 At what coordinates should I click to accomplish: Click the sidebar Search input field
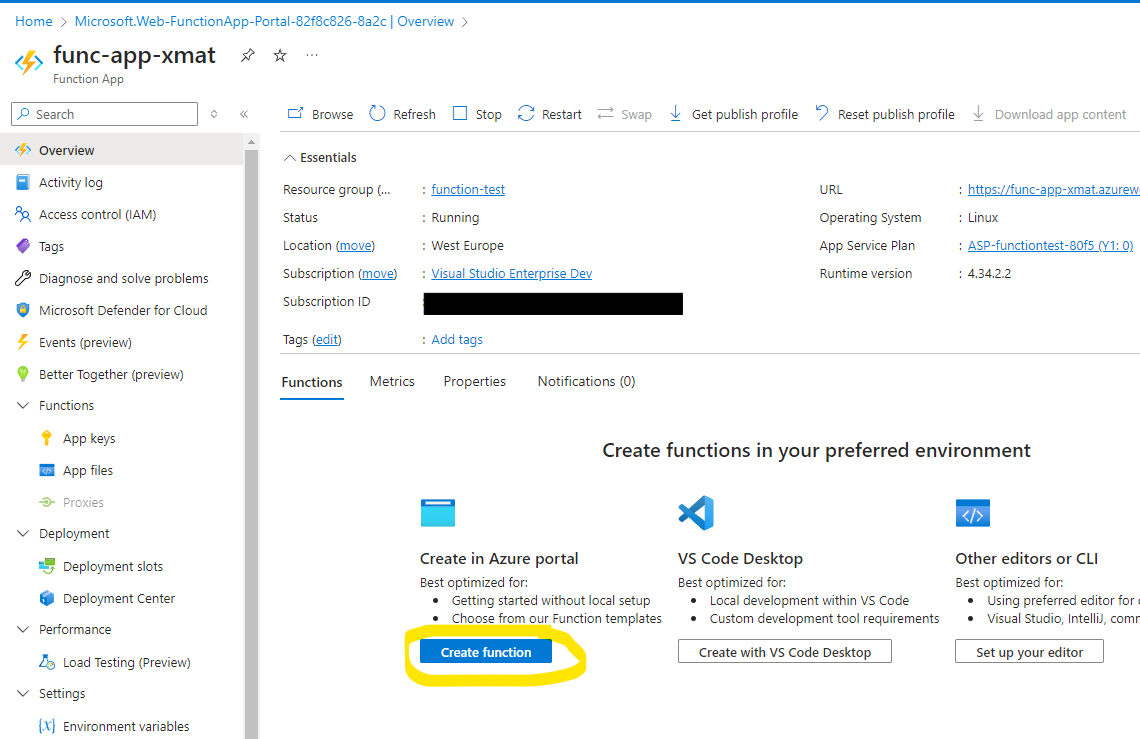pos(105,114)
